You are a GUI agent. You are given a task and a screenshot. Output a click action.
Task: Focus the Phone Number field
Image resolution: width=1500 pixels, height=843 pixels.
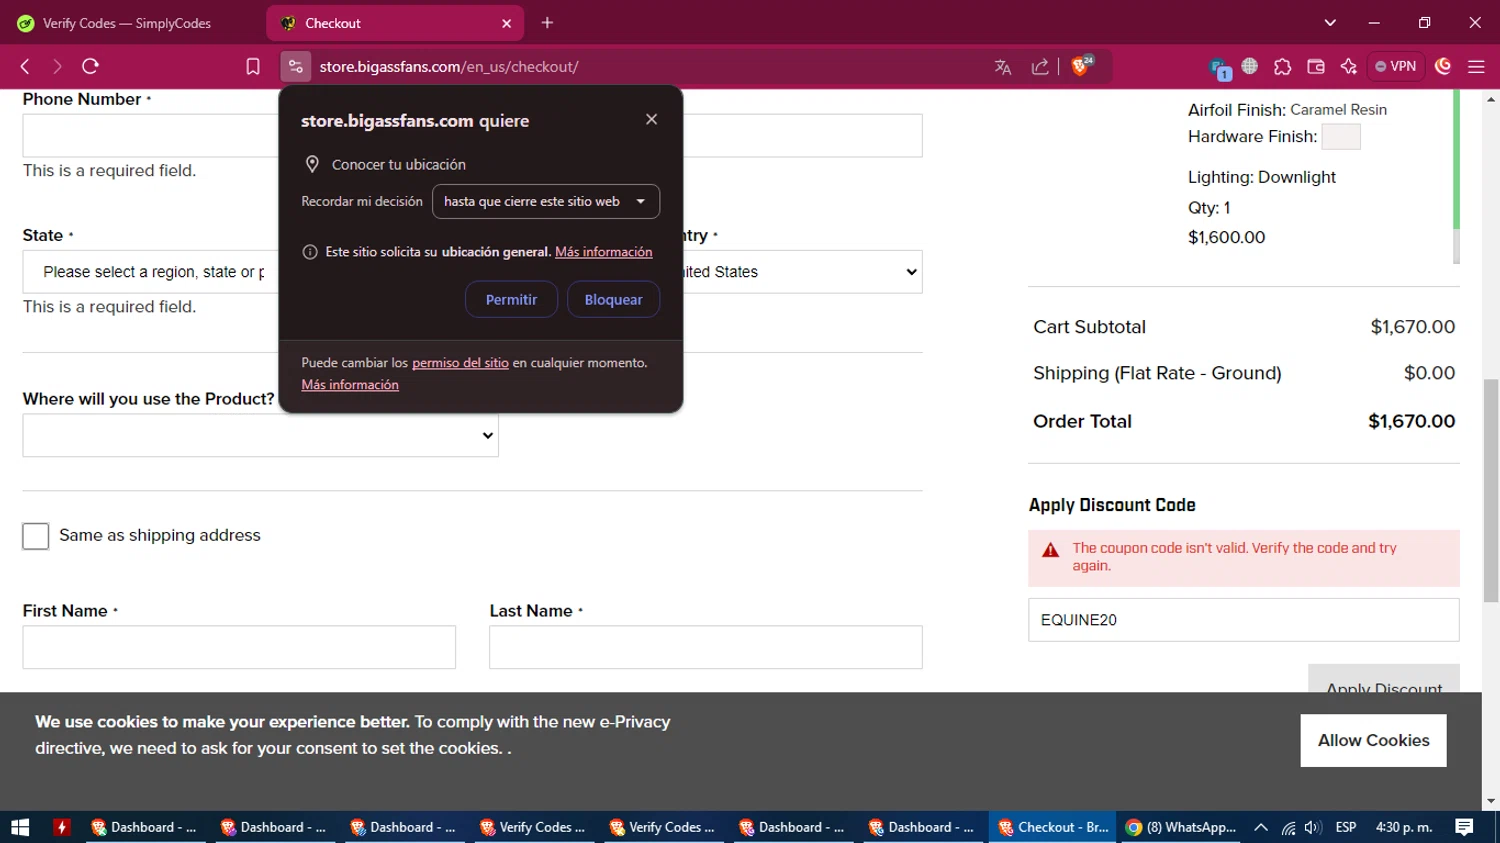[x=150, y=135]
